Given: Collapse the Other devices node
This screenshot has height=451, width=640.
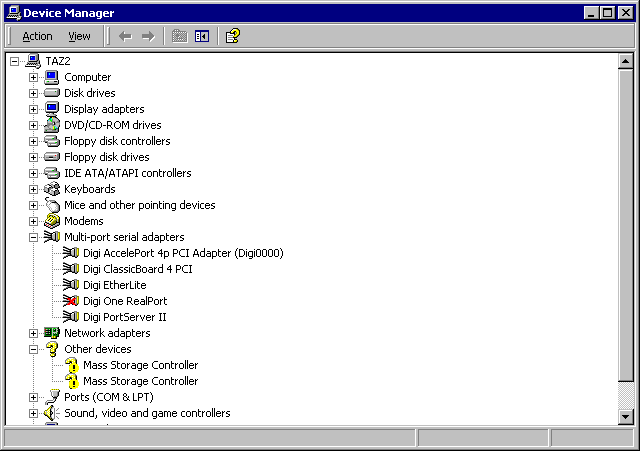Looking at the screenshot, I should click(x=33, y=349).
